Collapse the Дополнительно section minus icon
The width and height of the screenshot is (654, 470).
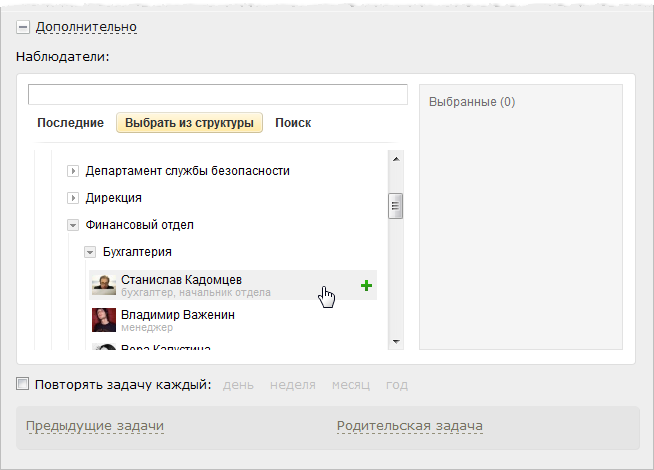point(23,27)
